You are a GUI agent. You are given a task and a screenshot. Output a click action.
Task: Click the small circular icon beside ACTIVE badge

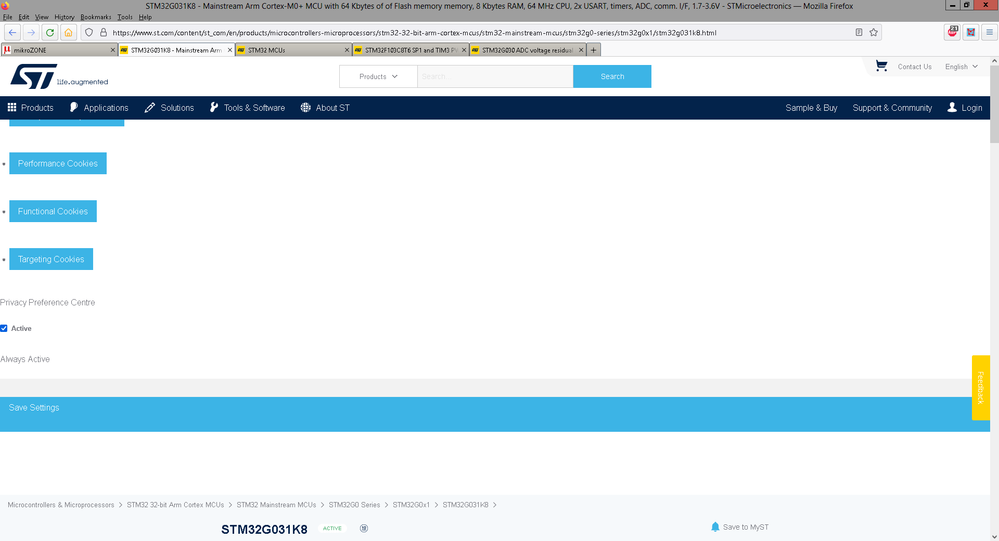(364, 528)
